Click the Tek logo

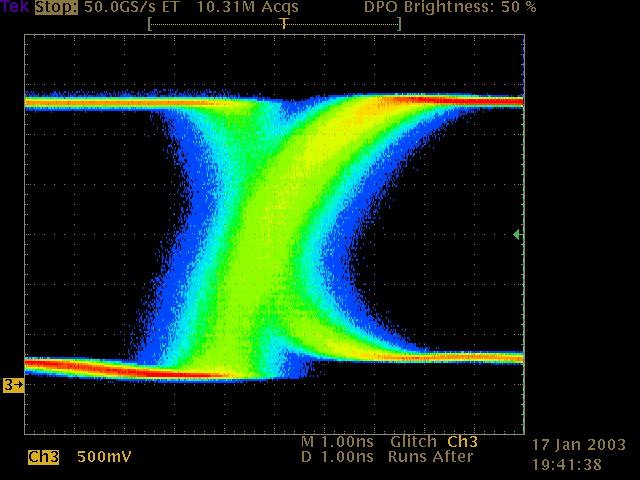click(15, 6)
